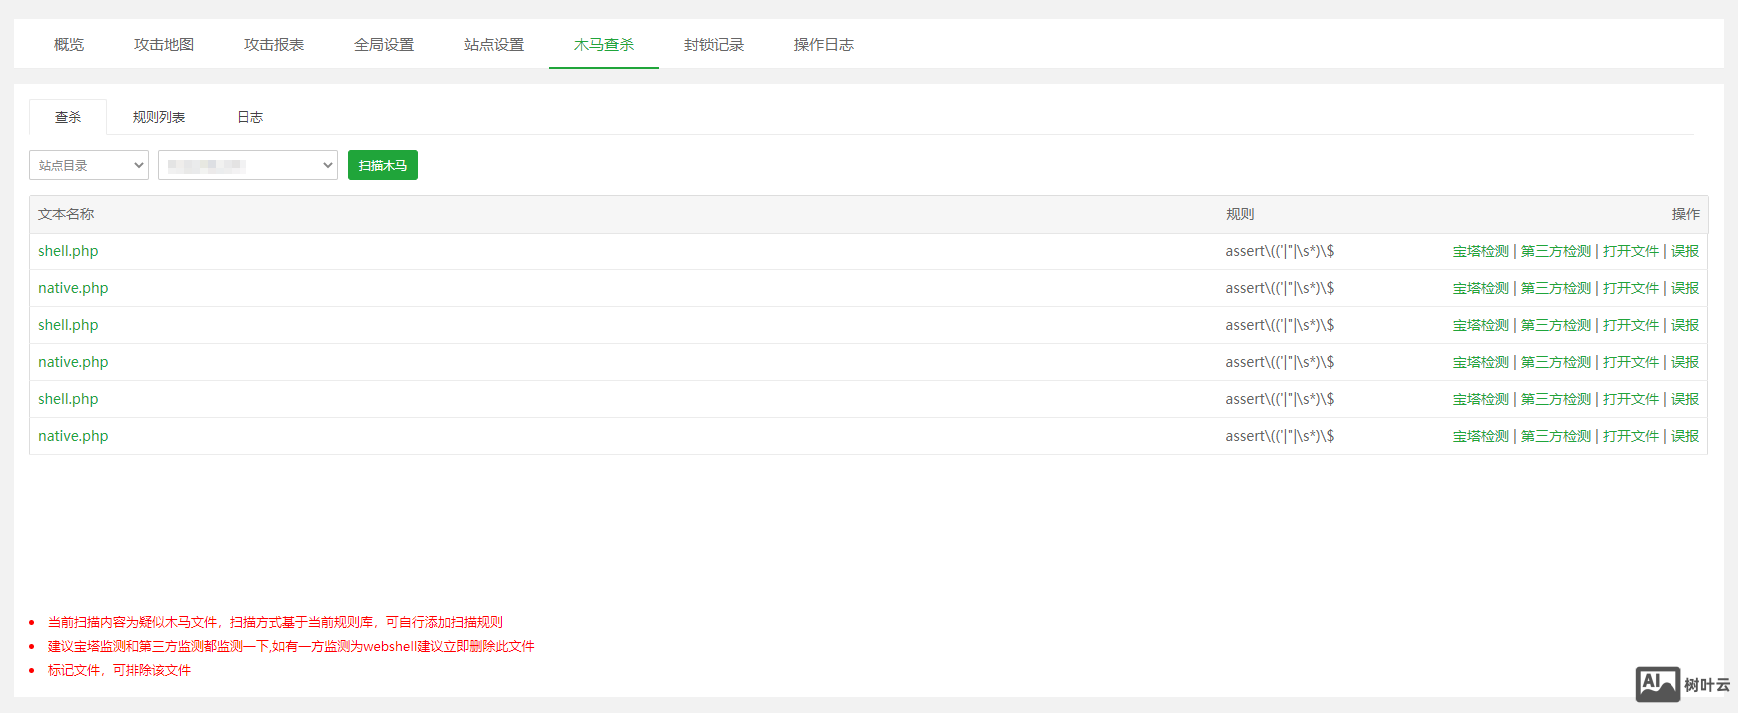1738x713 pixels.
Task: Mark last shell.php row as 误报
Action: pyautogui.click(x=1685, y=399)
